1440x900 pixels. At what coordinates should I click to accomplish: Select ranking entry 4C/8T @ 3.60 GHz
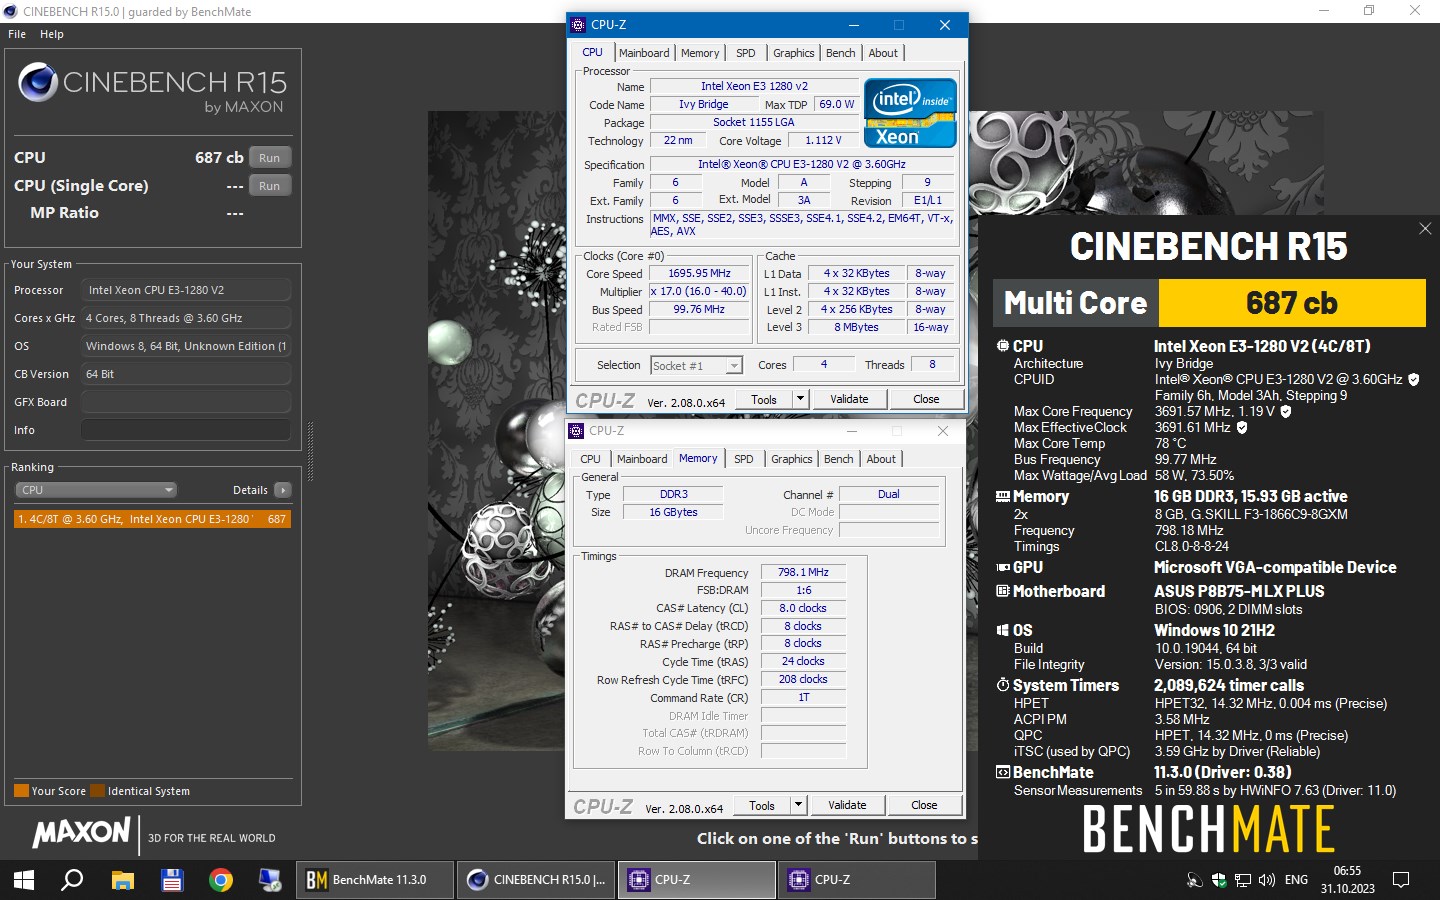tap(152, 519)
